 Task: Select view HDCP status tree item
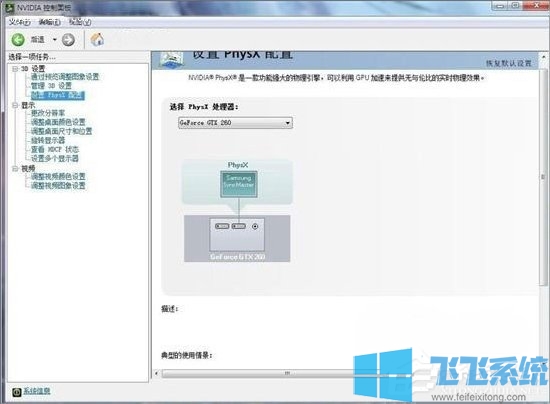(55, 149)
